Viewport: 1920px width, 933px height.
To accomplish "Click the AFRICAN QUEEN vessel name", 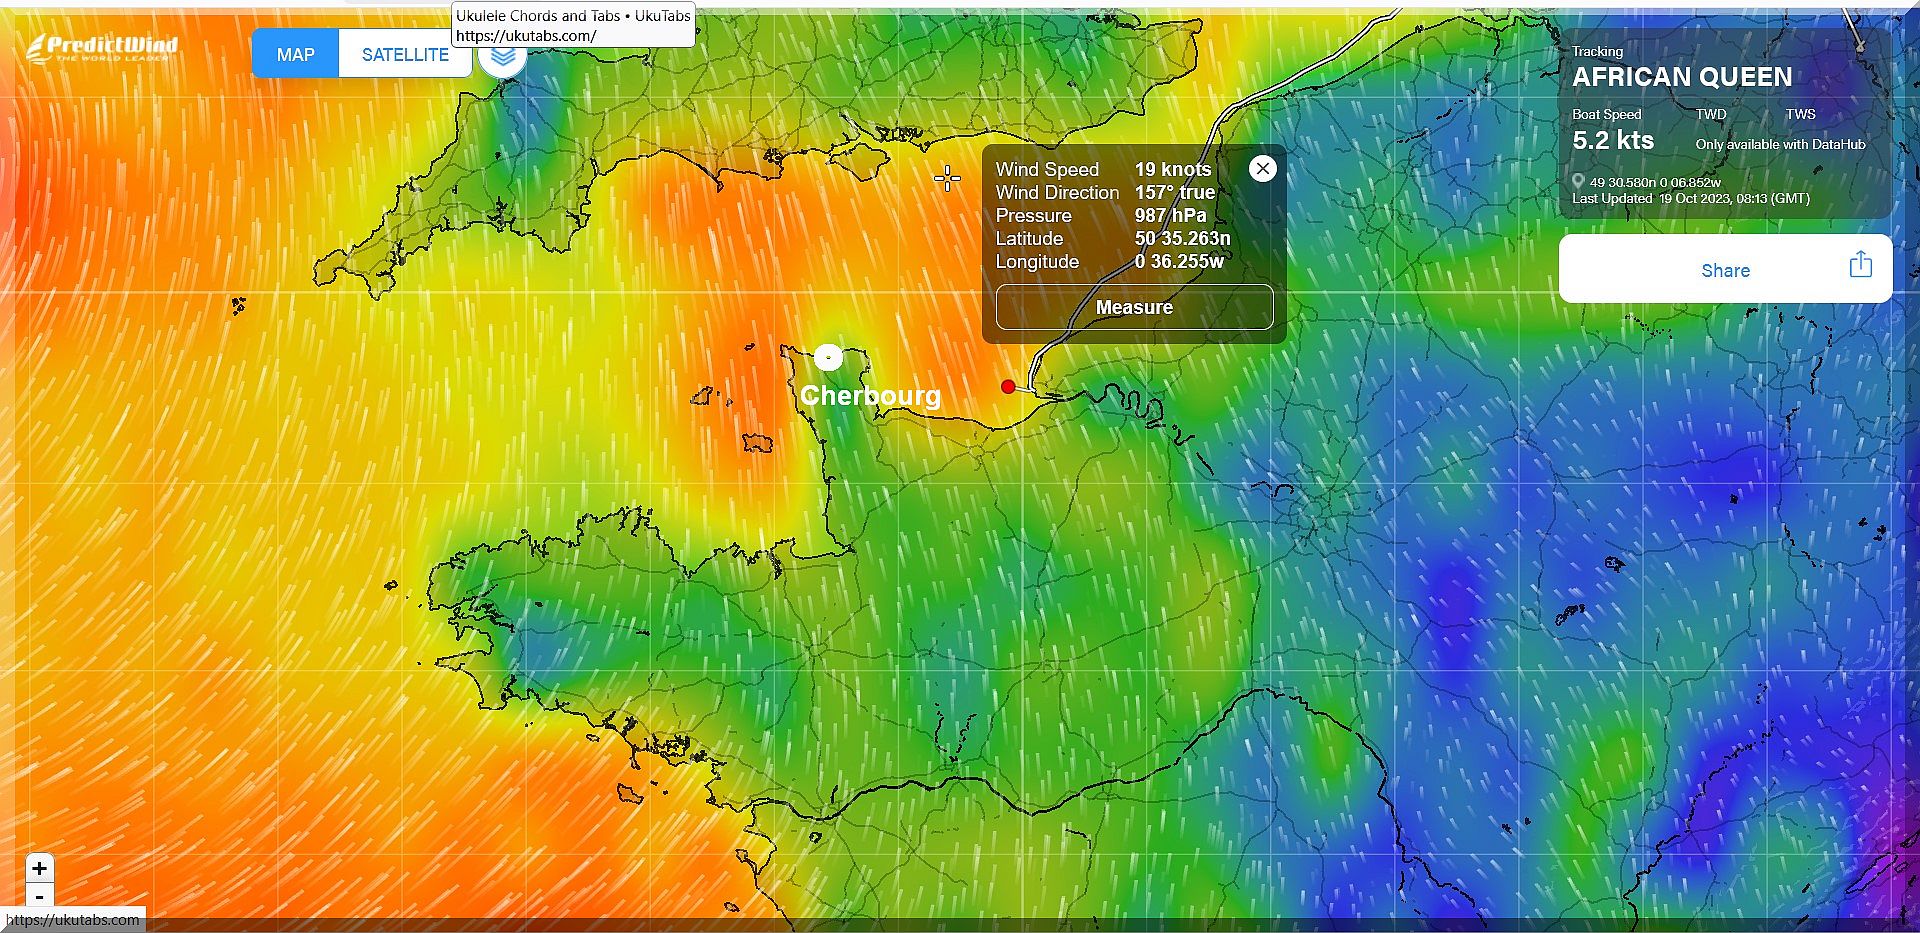I will [x=1681, y=77].
